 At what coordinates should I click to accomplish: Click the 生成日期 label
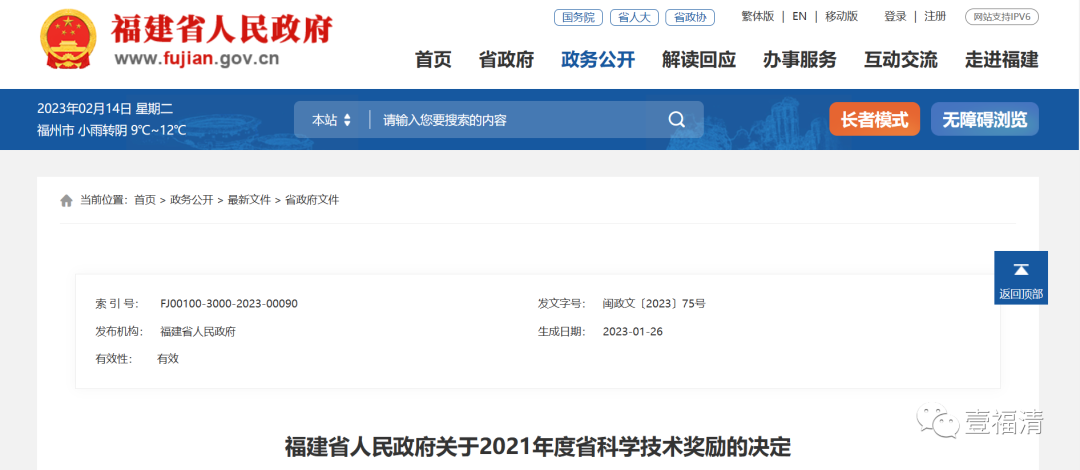click(561, 331)
